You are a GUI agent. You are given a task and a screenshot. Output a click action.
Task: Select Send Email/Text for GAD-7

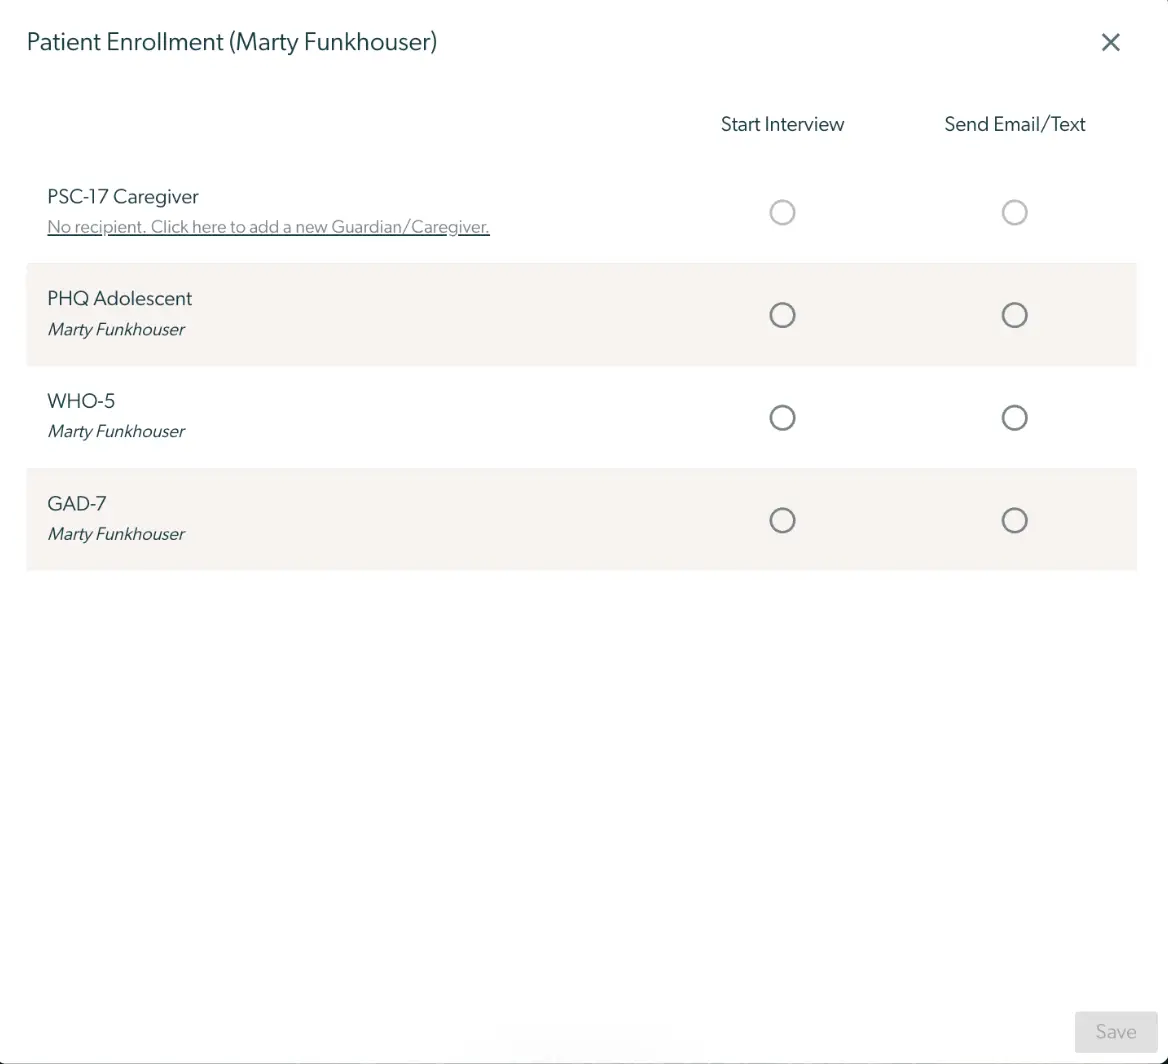[x=1014, y=520]
